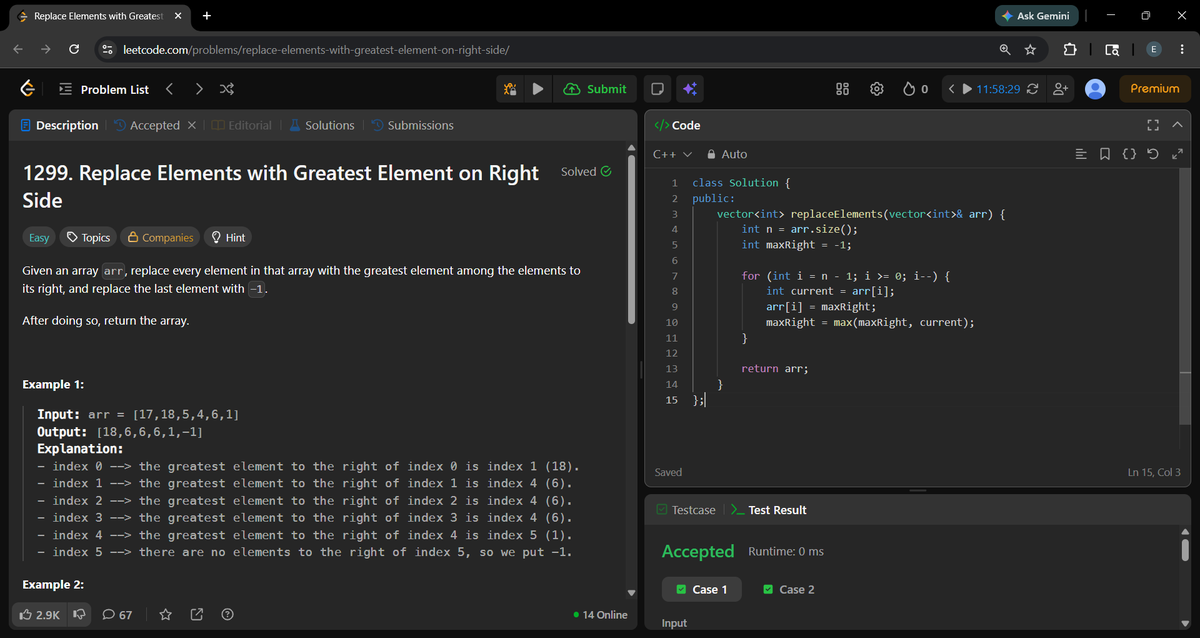Switch to the Accepted tab
Screen dimensions: 1200x638
click(146, 125)
